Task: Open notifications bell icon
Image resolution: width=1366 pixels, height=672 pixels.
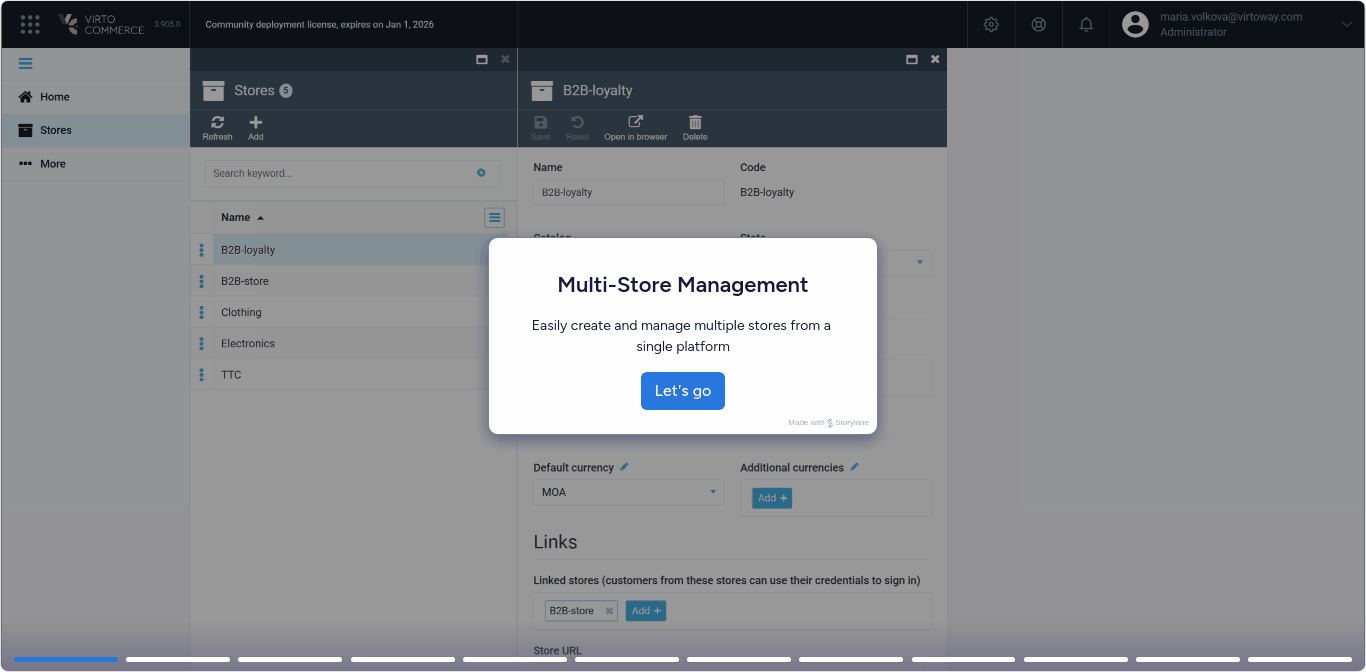Action: [x=1086, y=24]
